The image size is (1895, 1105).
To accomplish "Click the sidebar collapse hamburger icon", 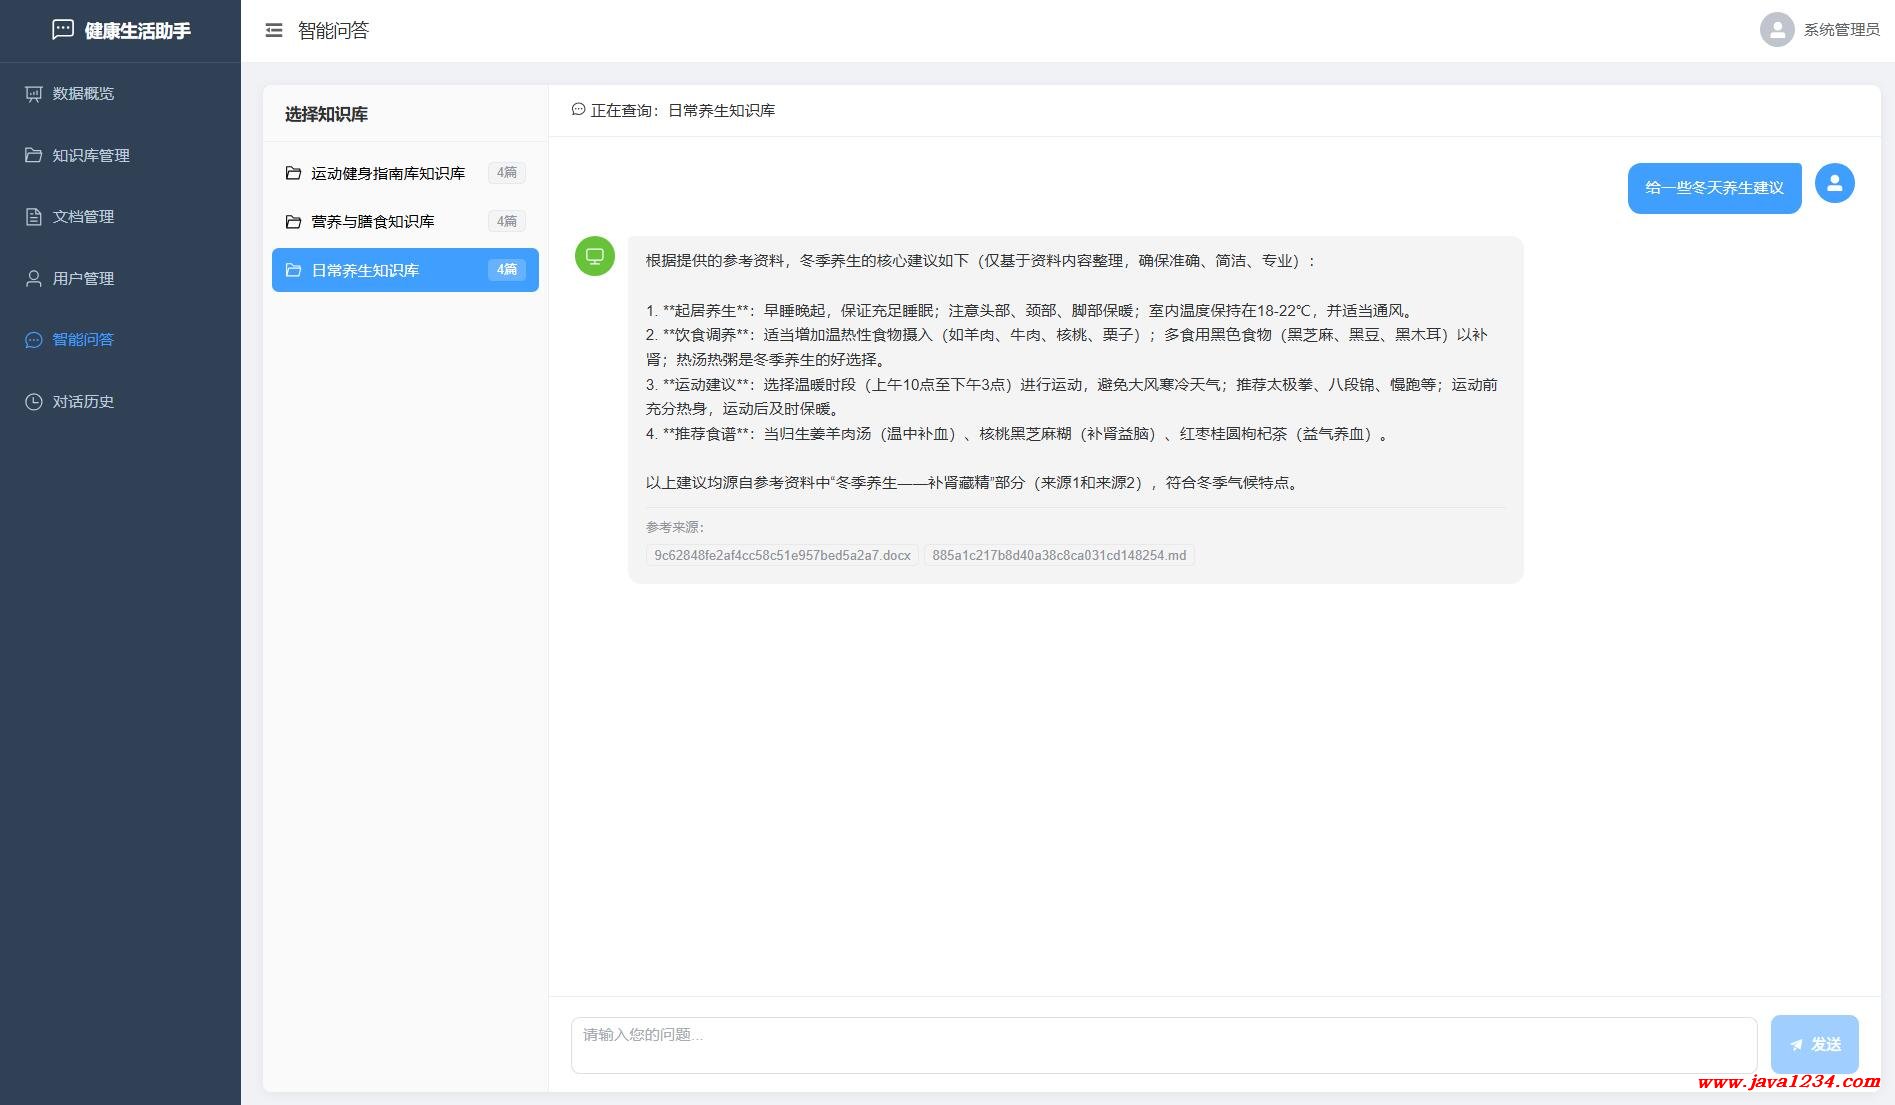I will (274, 31).
